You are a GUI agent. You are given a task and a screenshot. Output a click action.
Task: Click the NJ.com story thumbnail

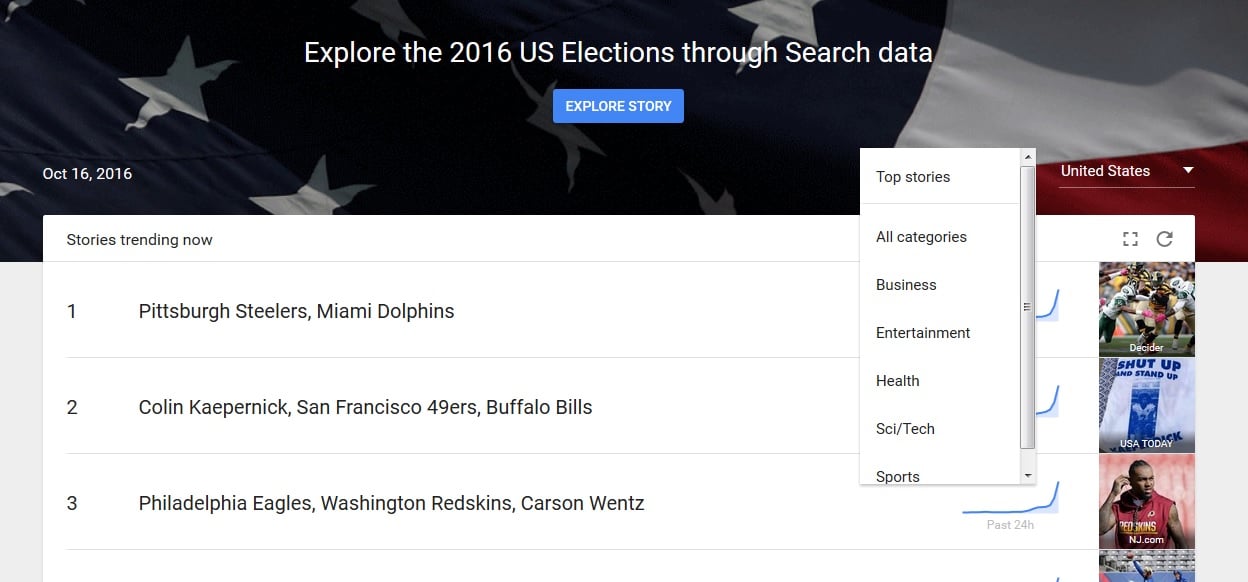pyautogui.click(x=1146, y=501)
